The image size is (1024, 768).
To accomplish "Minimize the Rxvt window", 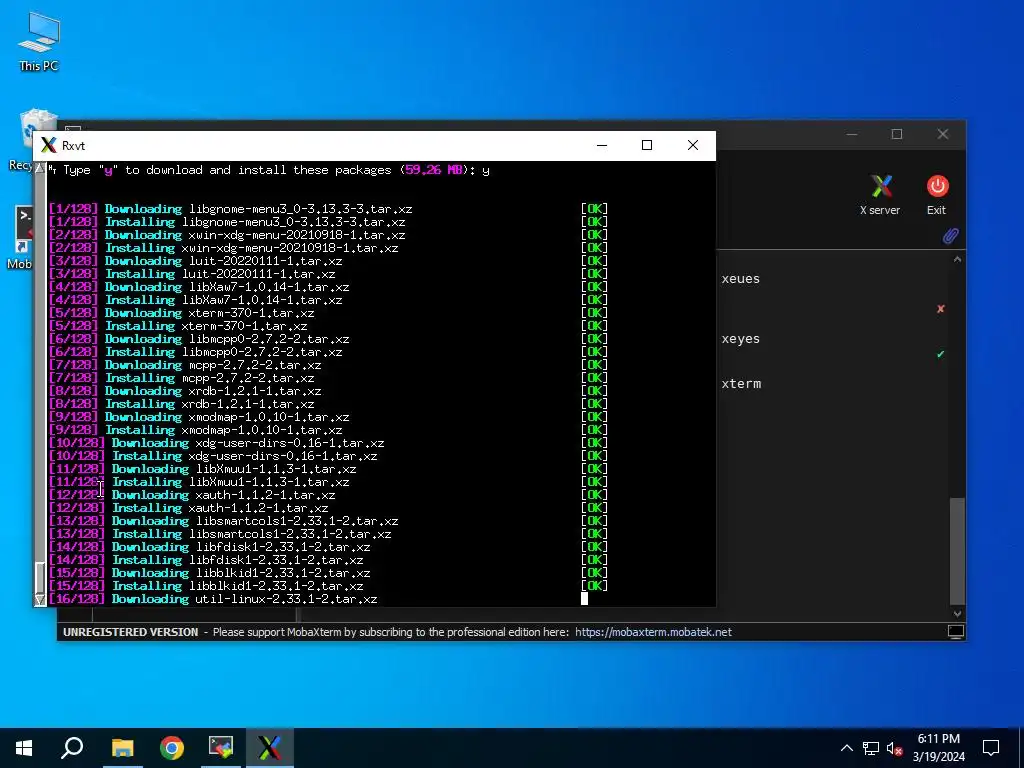I will click(x=602, y=145).
